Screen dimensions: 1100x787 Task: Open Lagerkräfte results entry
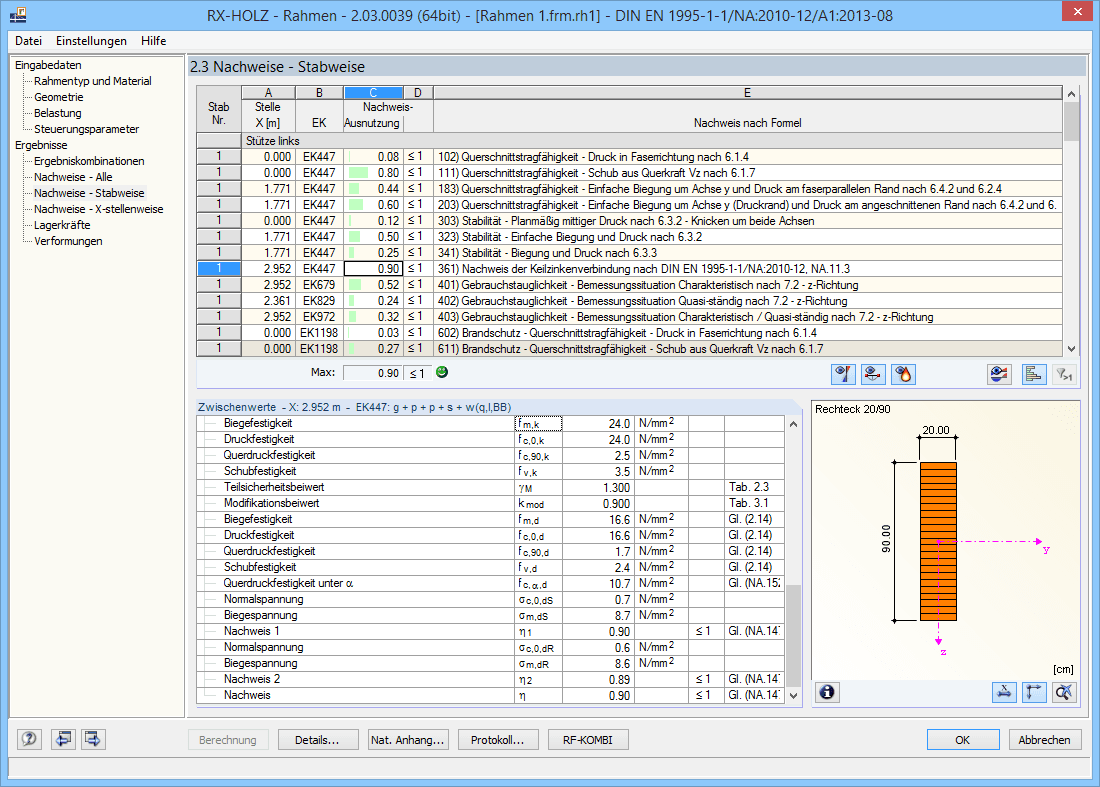(x=62, y=225)
